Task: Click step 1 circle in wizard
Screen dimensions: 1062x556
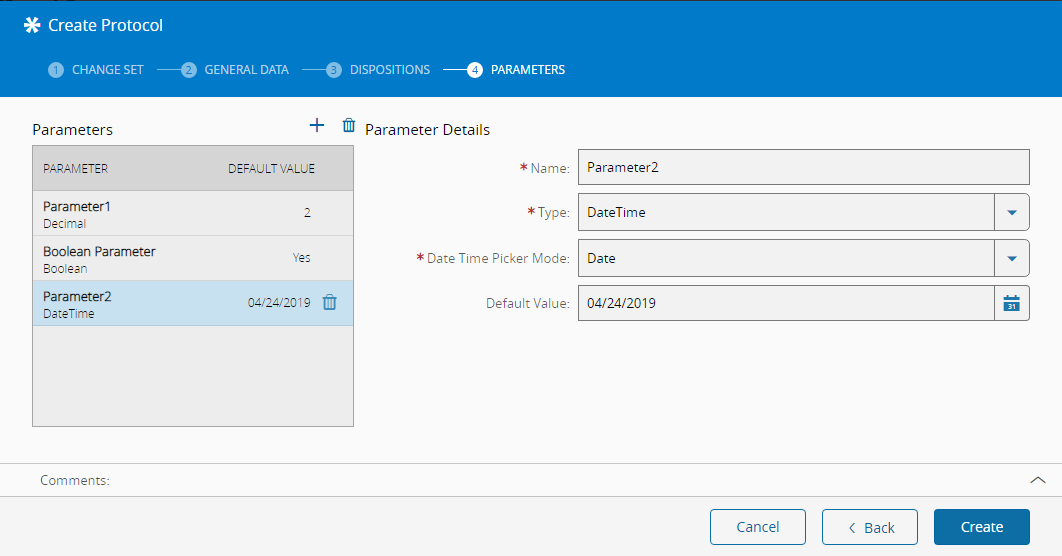Action: [x=56, y=70]
